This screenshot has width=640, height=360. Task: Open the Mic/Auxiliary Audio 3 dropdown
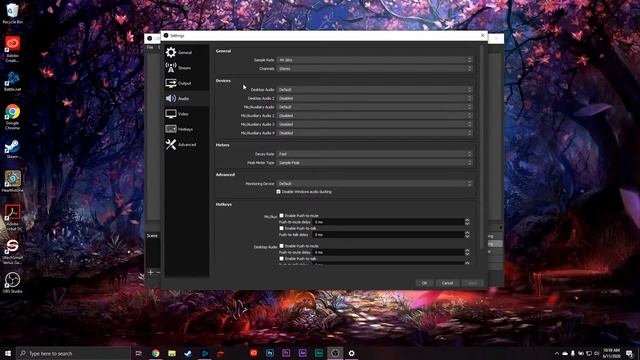tap(374, 124)
